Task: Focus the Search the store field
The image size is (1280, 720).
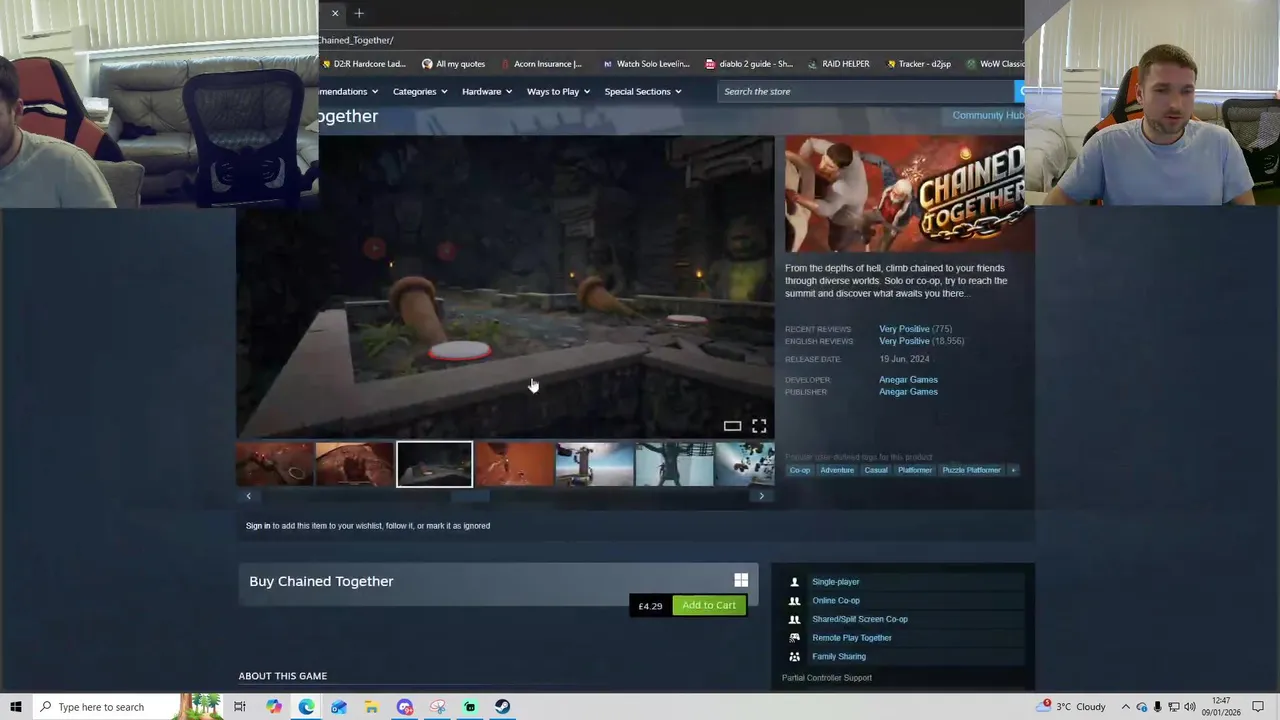Action: pyautogui.click(x=865, y=92)
